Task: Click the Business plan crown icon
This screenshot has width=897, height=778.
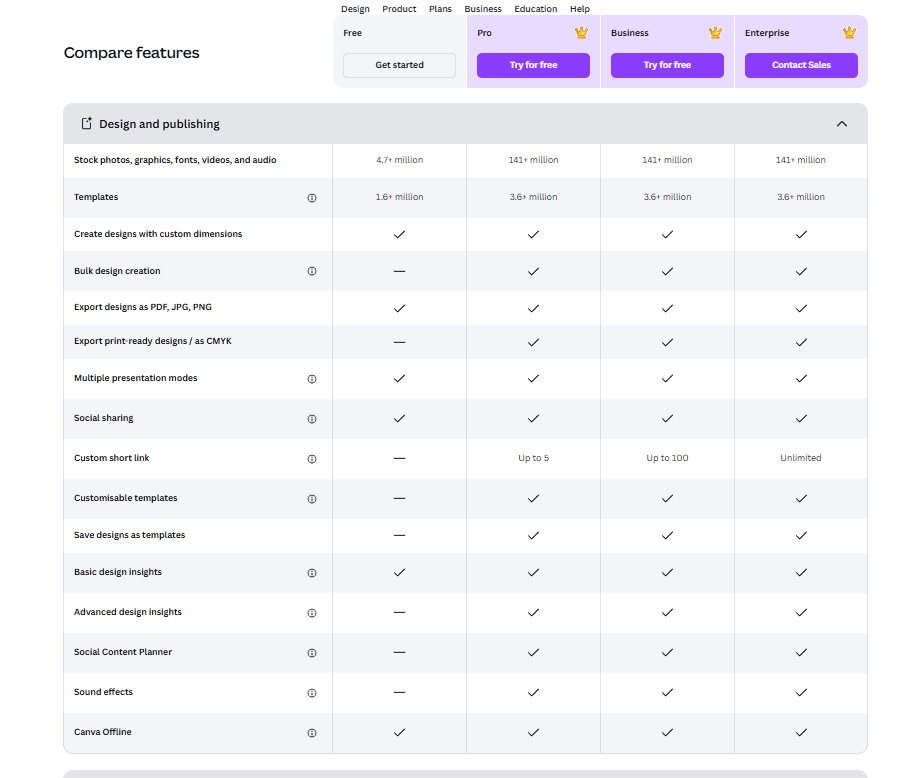Action: click(x=715, y=33)
